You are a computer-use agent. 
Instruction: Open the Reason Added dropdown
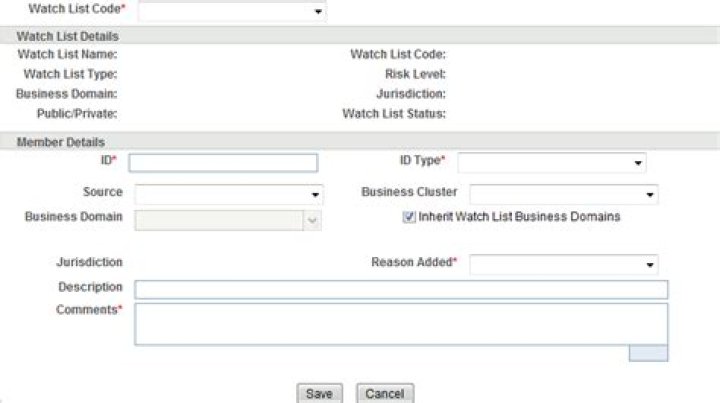pos(563,265)
